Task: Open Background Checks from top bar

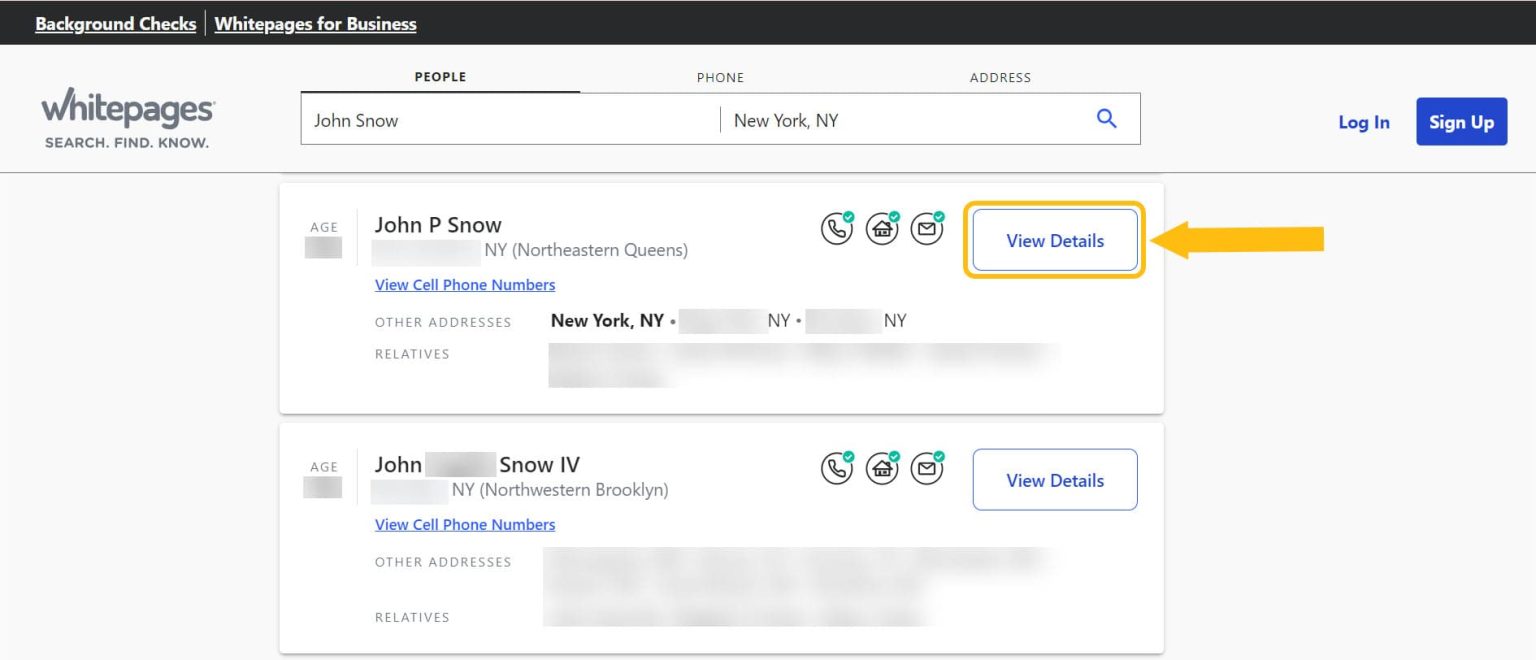Action: click(x=115, y=22)
